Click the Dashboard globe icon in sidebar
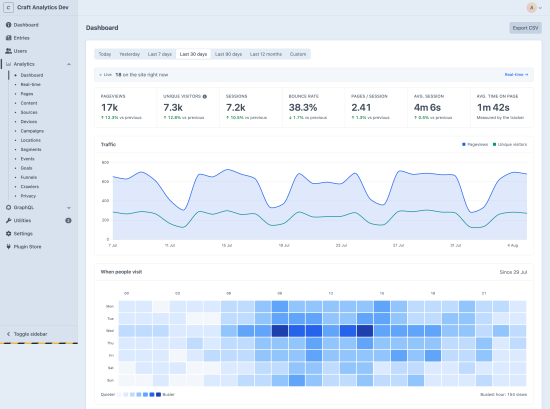Screen dimensions: 550x409 pyautogui.click(x=8, y=25)
